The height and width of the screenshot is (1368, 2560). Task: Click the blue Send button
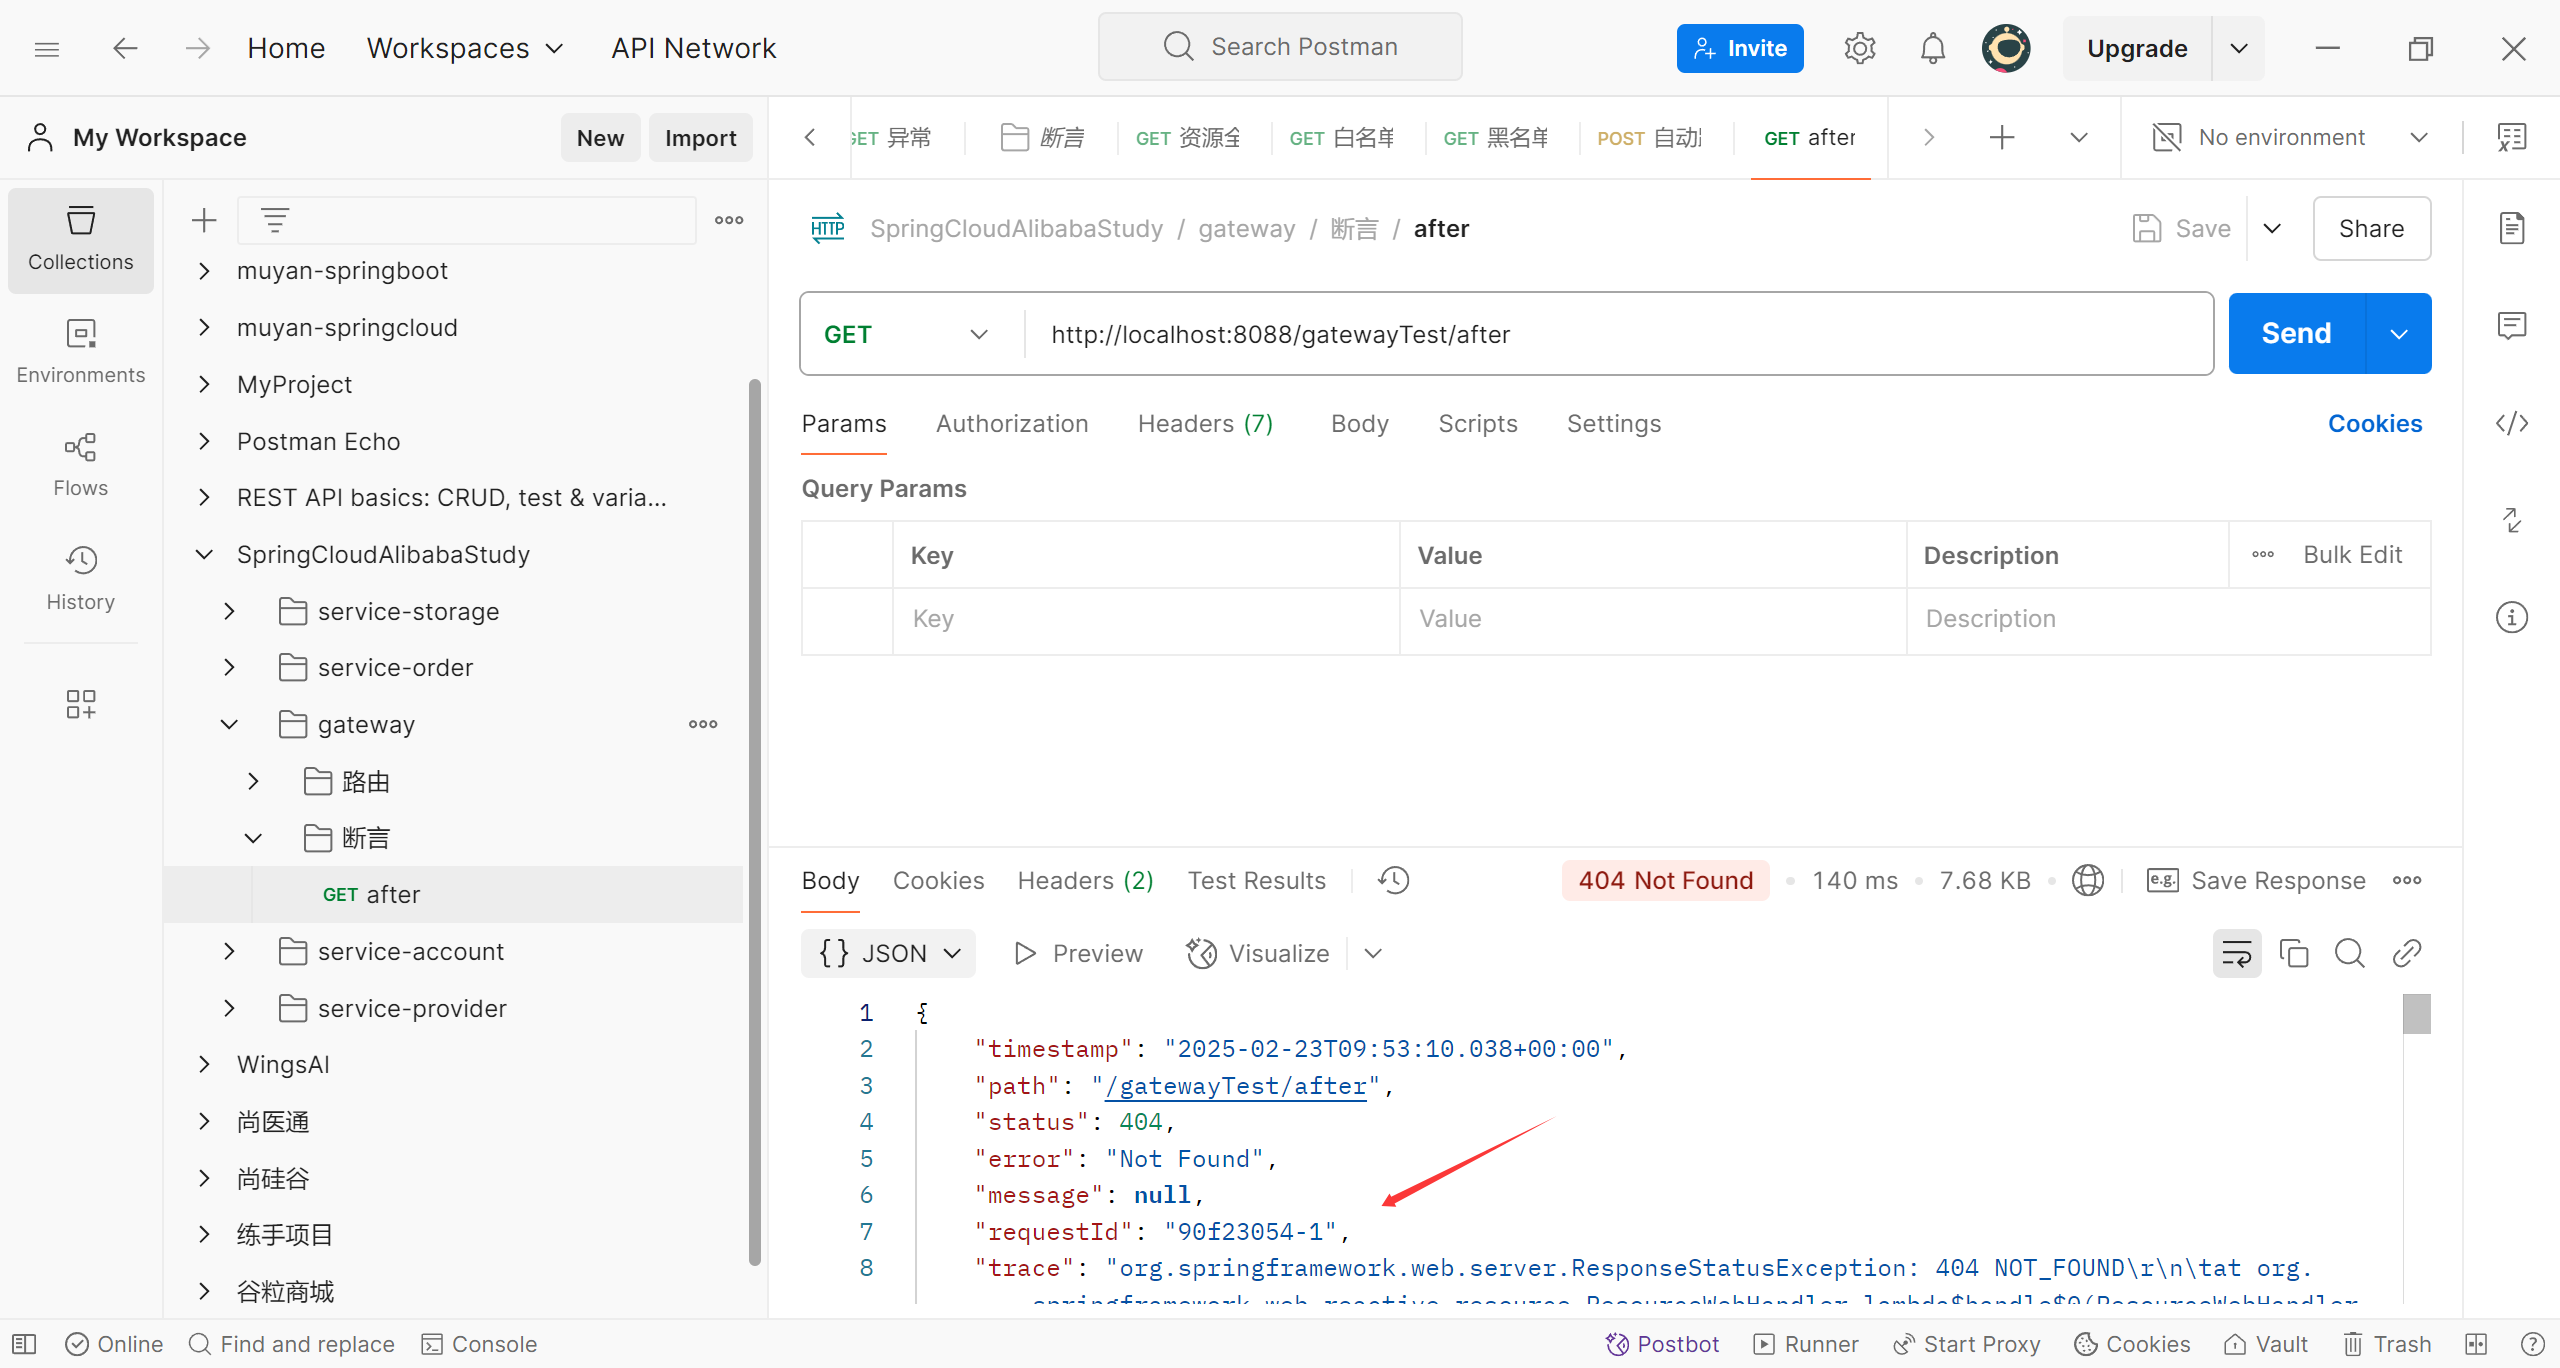(x=2296, y=333)
